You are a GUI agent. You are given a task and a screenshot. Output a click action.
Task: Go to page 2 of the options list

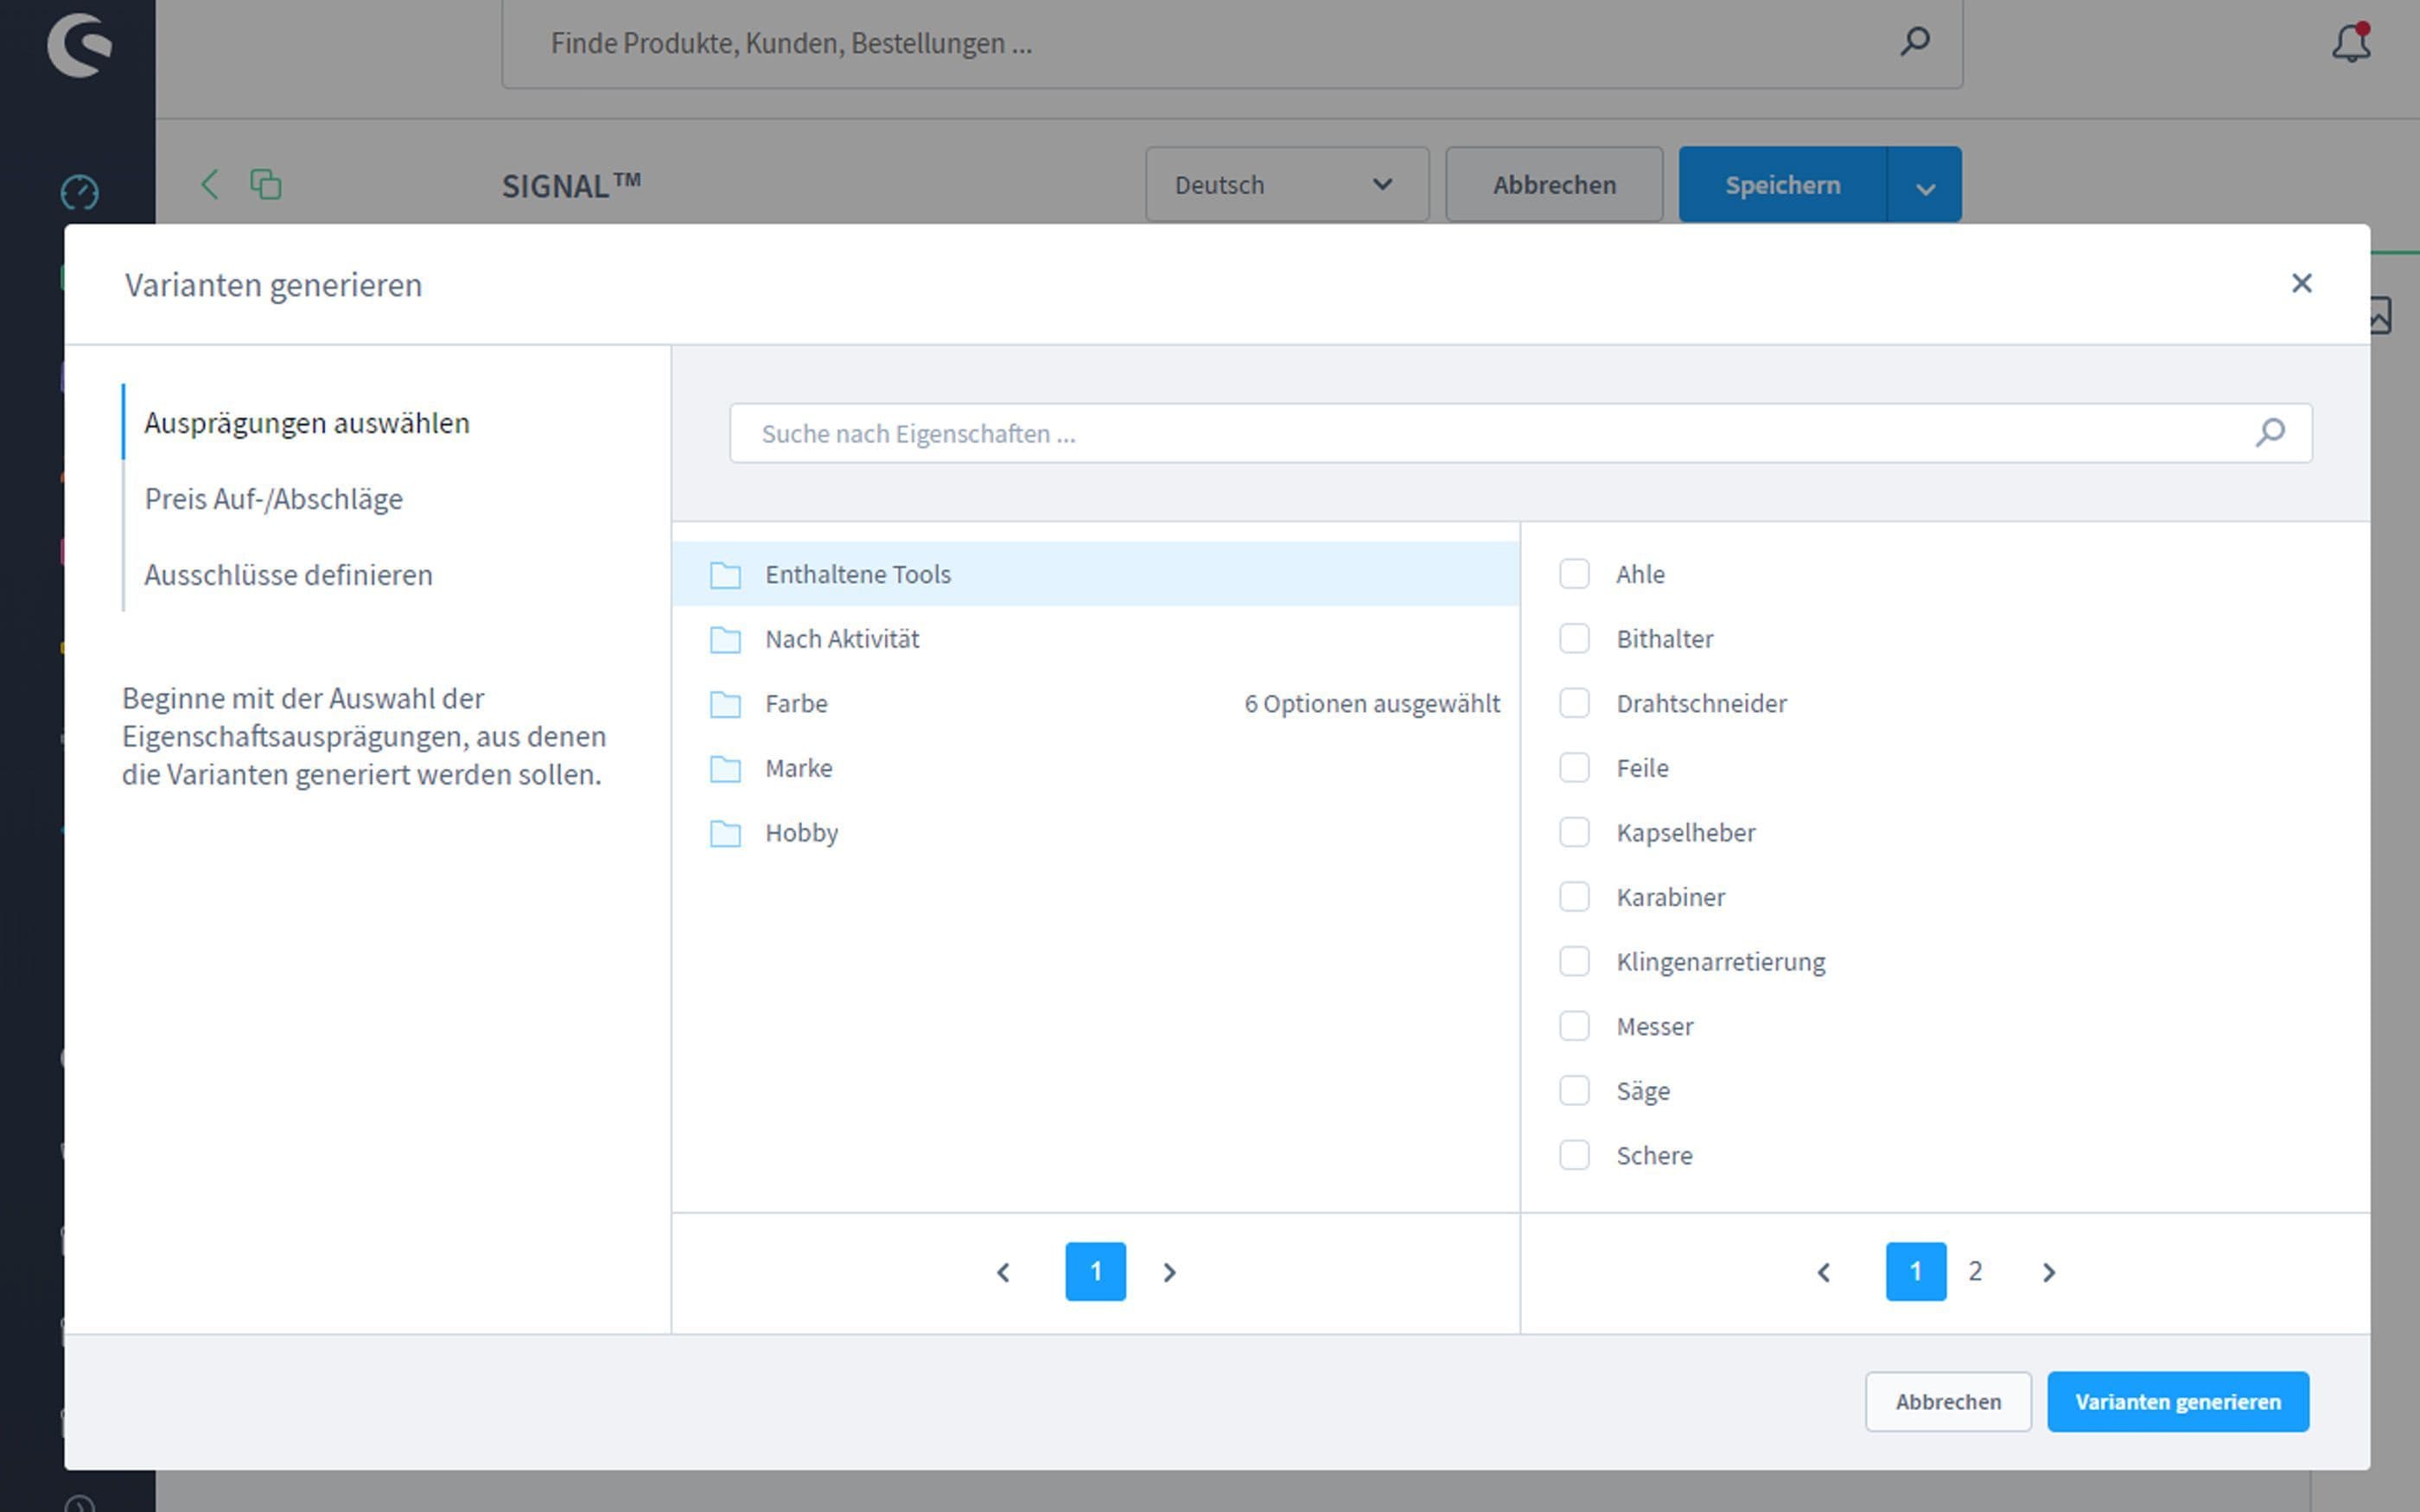pos(1976,1271)
